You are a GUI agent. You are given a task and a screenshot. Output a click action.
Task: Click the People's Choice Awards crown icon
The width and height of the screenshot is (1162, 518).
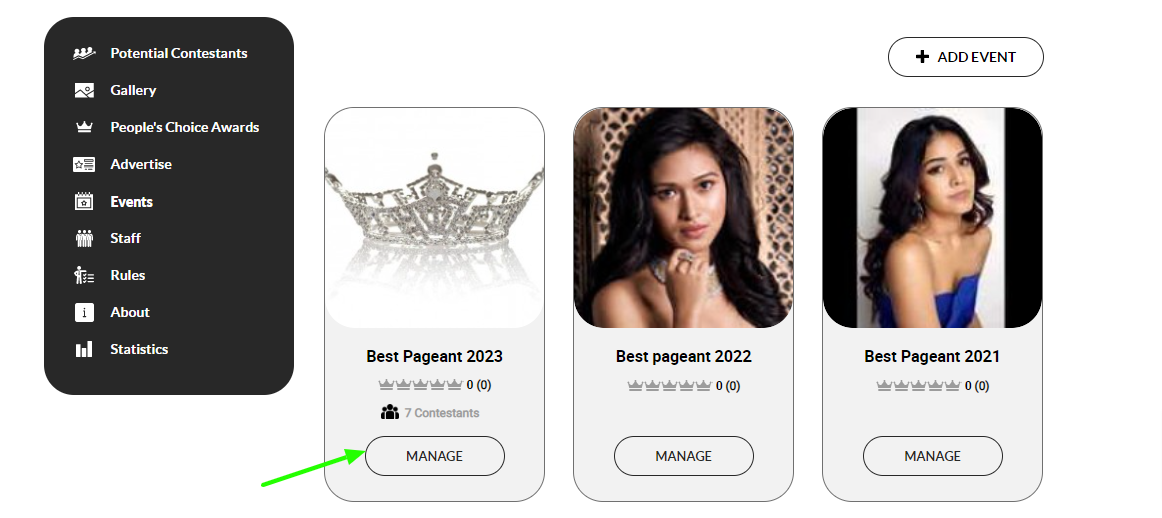84,127
